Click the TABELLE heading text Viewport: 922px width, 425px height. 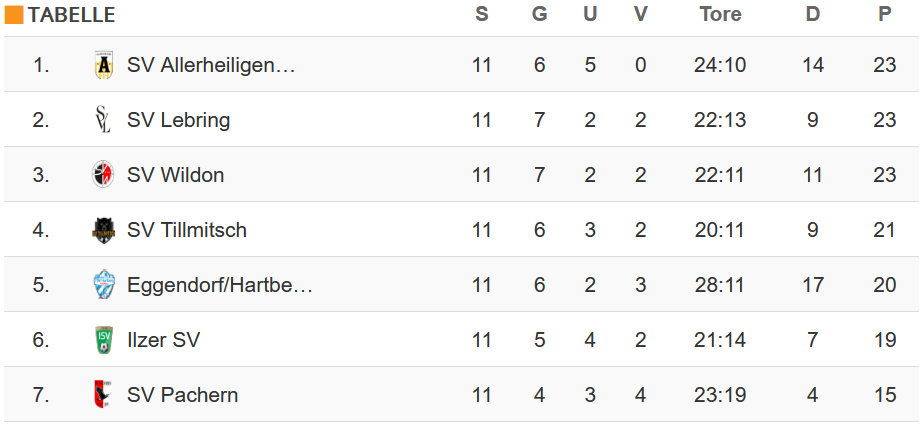[x=71, y=15]
